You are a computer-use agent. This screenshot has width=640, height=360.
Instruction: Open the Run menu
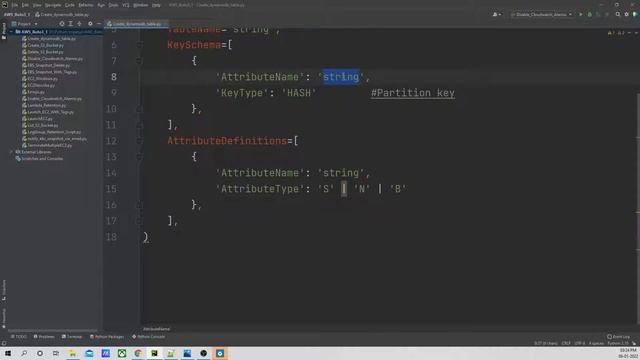point(101,5)
